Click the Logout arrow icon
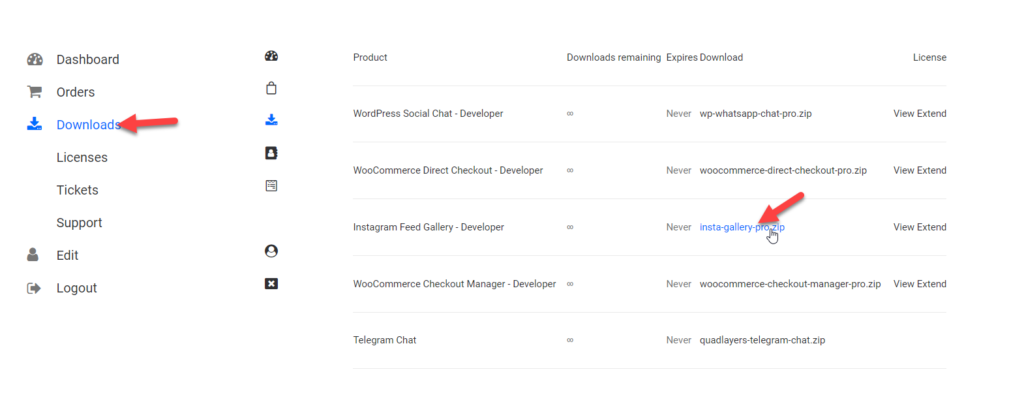The image size is (1024, 393). pyautogui.click(x=34, y=288)
